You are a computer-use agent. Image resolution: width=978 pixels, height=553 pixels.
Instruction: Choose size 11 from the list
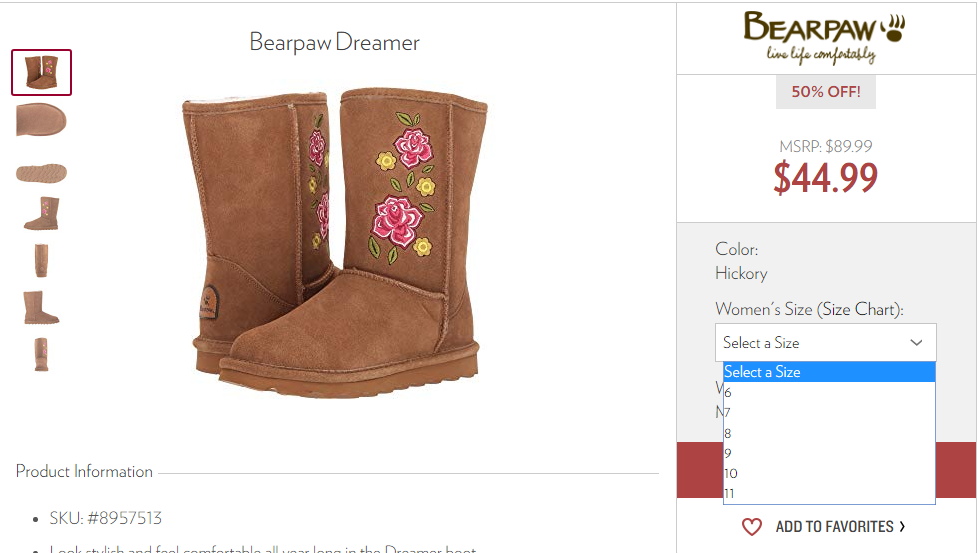point(829,493)
